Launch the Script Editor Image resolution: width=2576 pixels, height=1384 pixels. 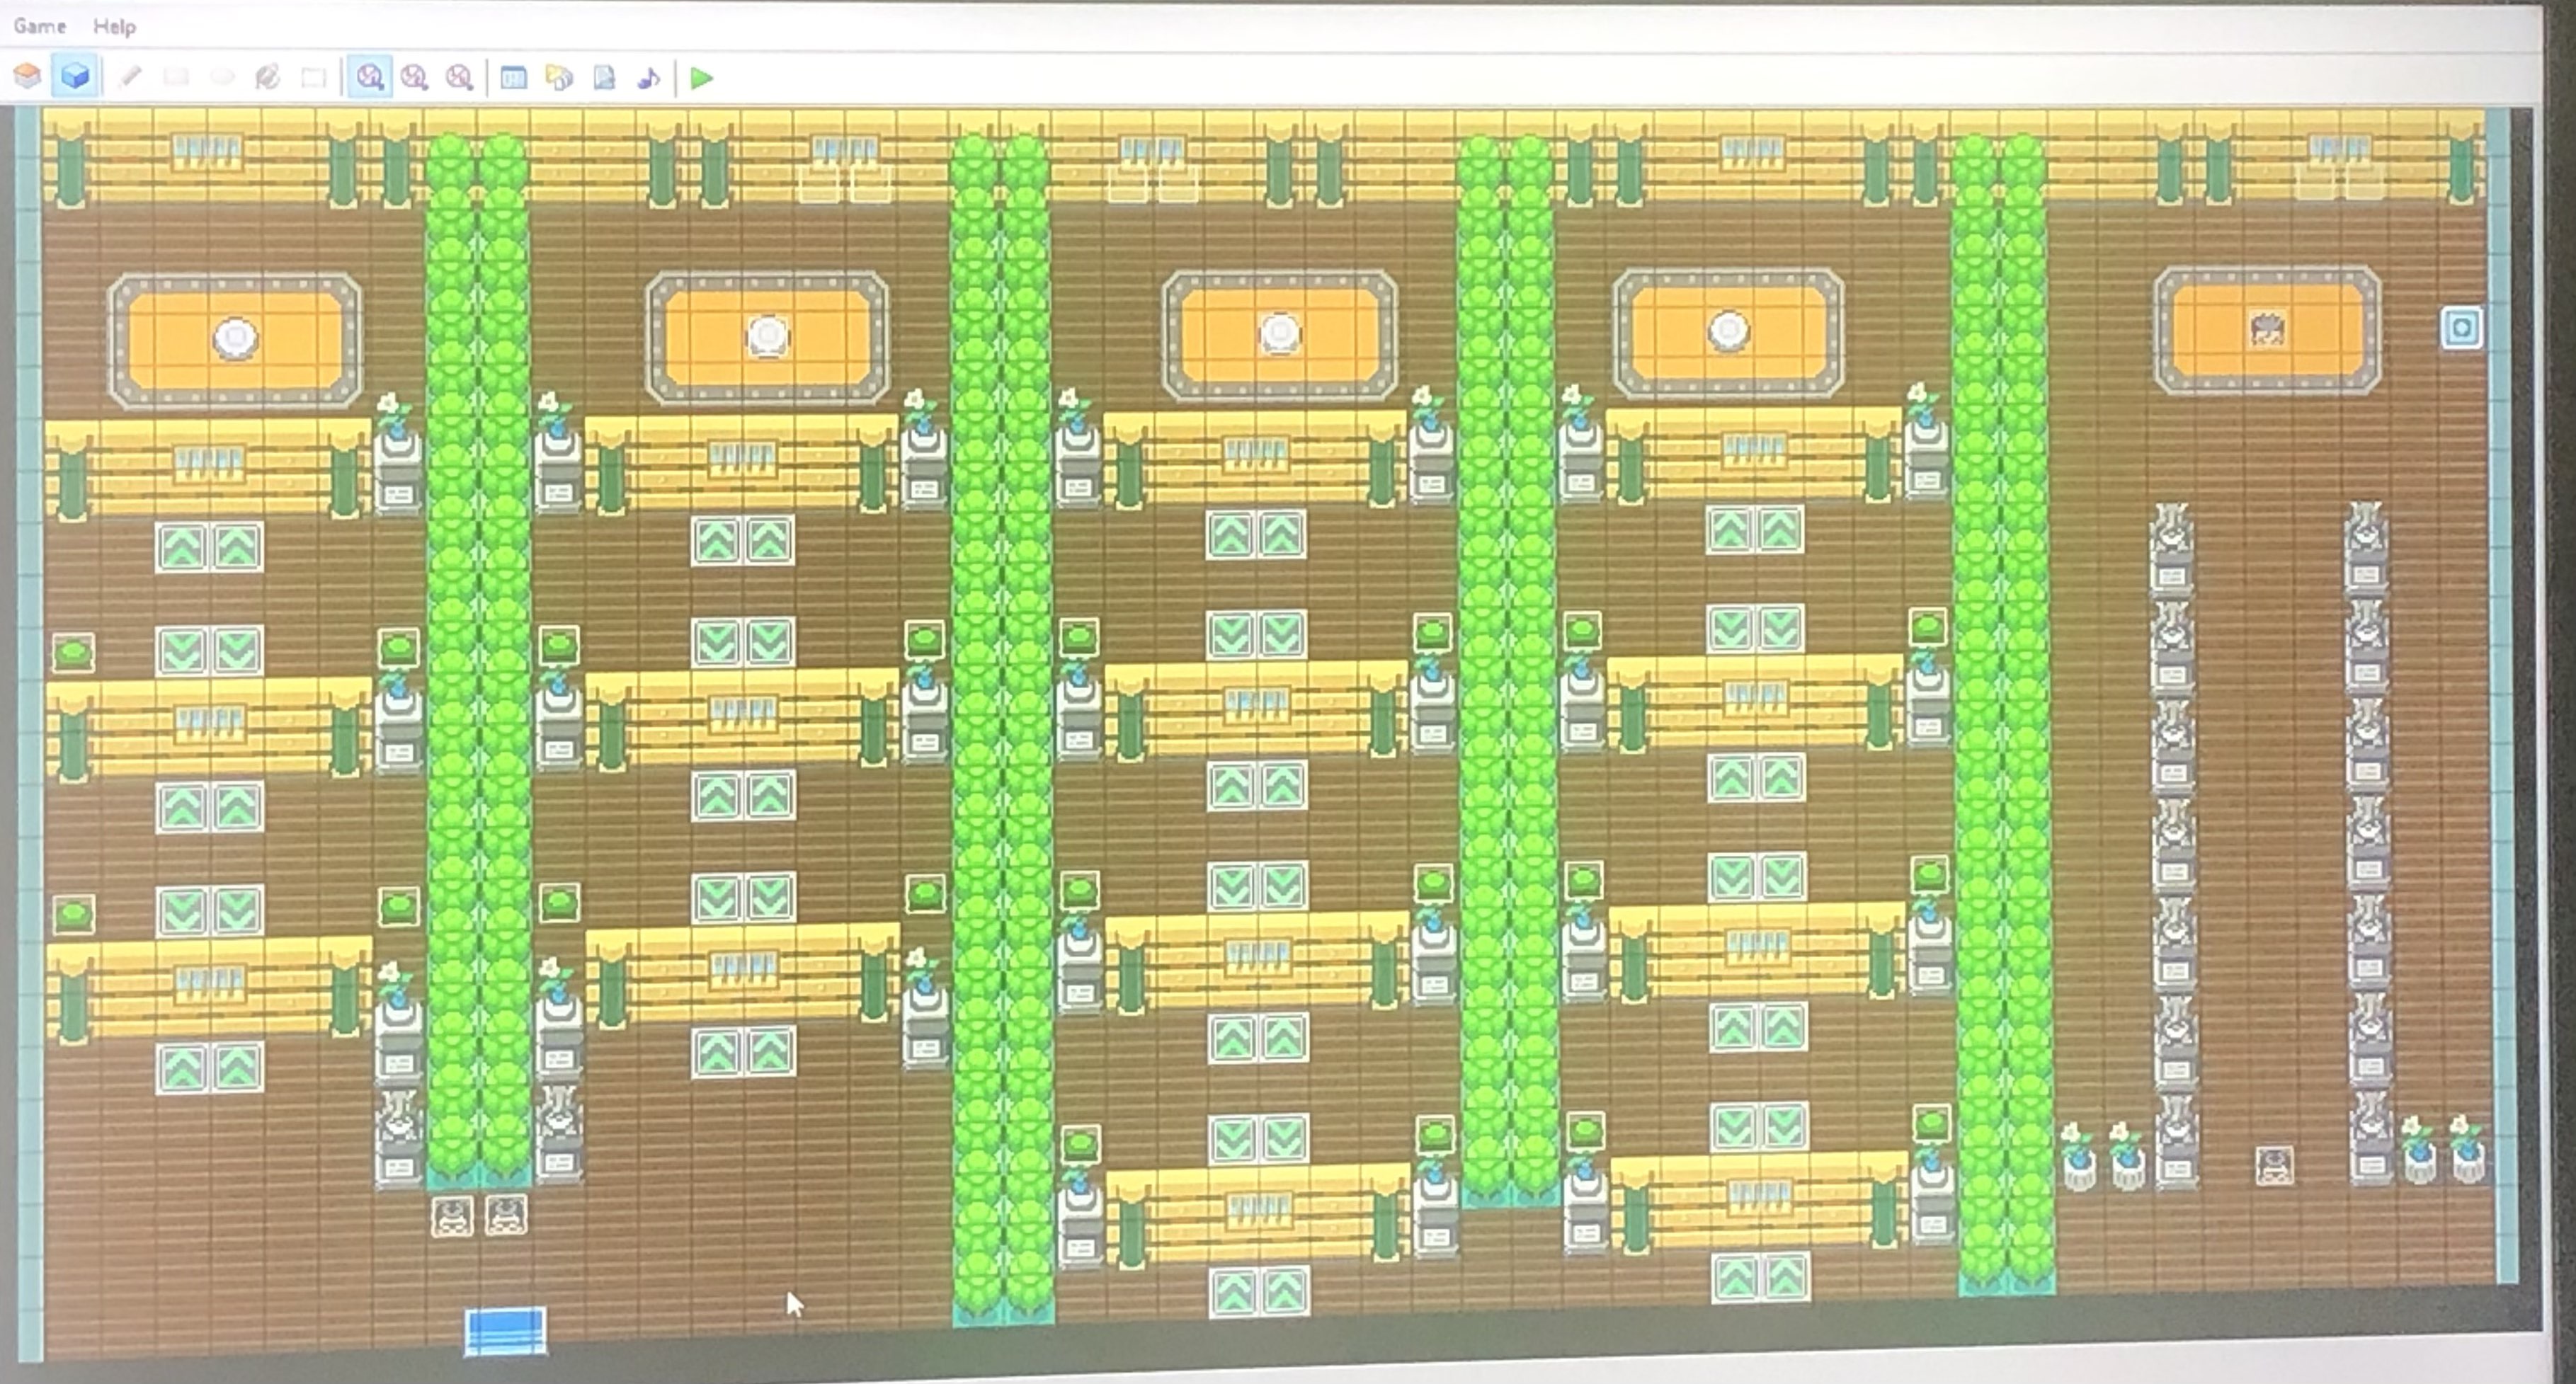[x=604, y=77]
